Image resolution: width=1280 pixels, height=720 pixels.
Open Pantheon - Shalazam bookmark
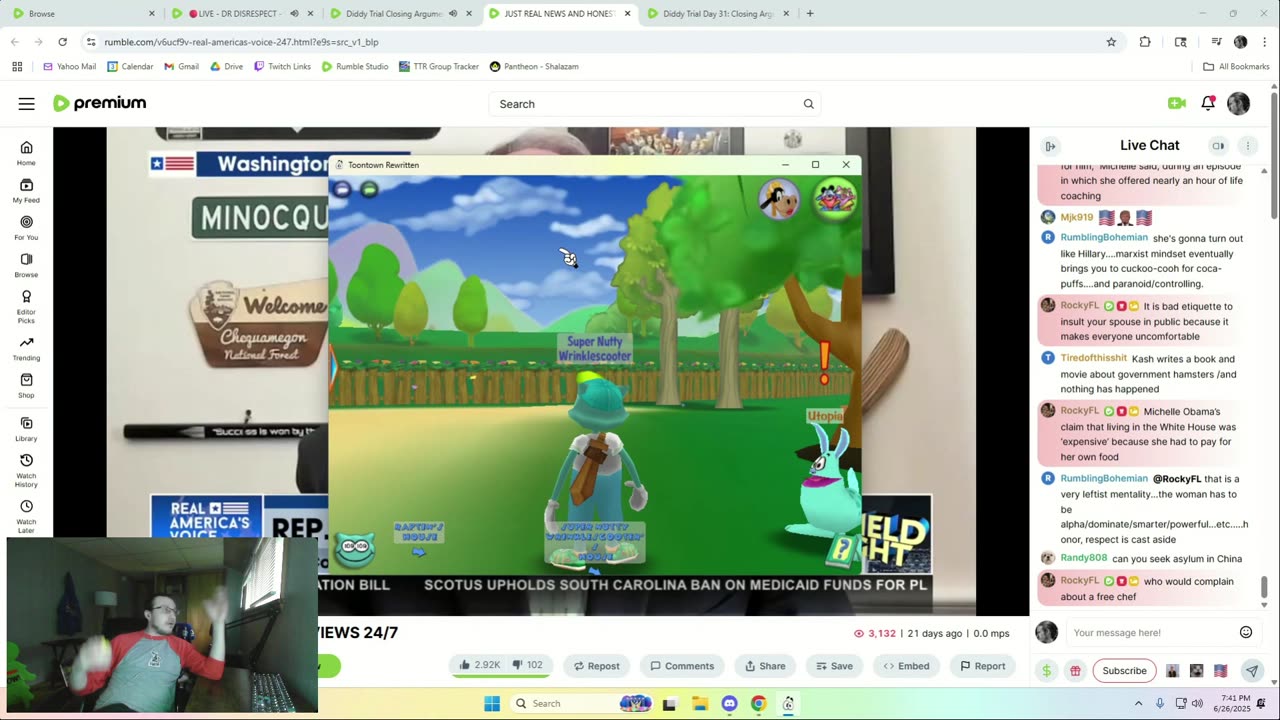click(534, 66)
